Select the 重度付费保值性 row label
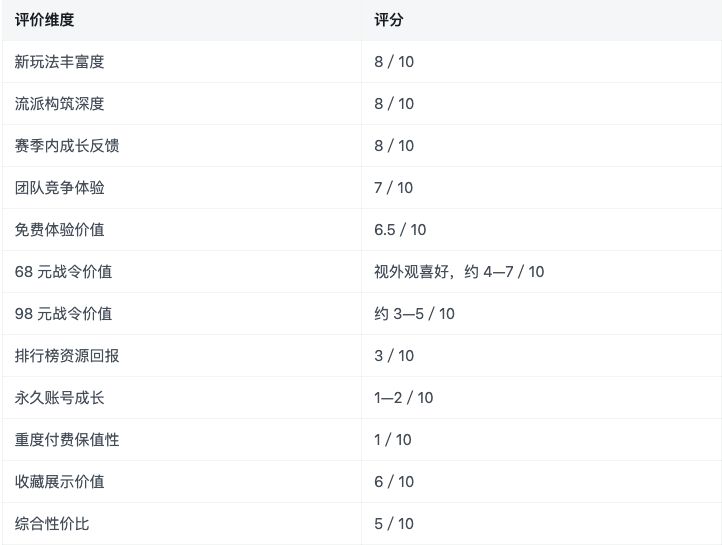 coord(67,440)
